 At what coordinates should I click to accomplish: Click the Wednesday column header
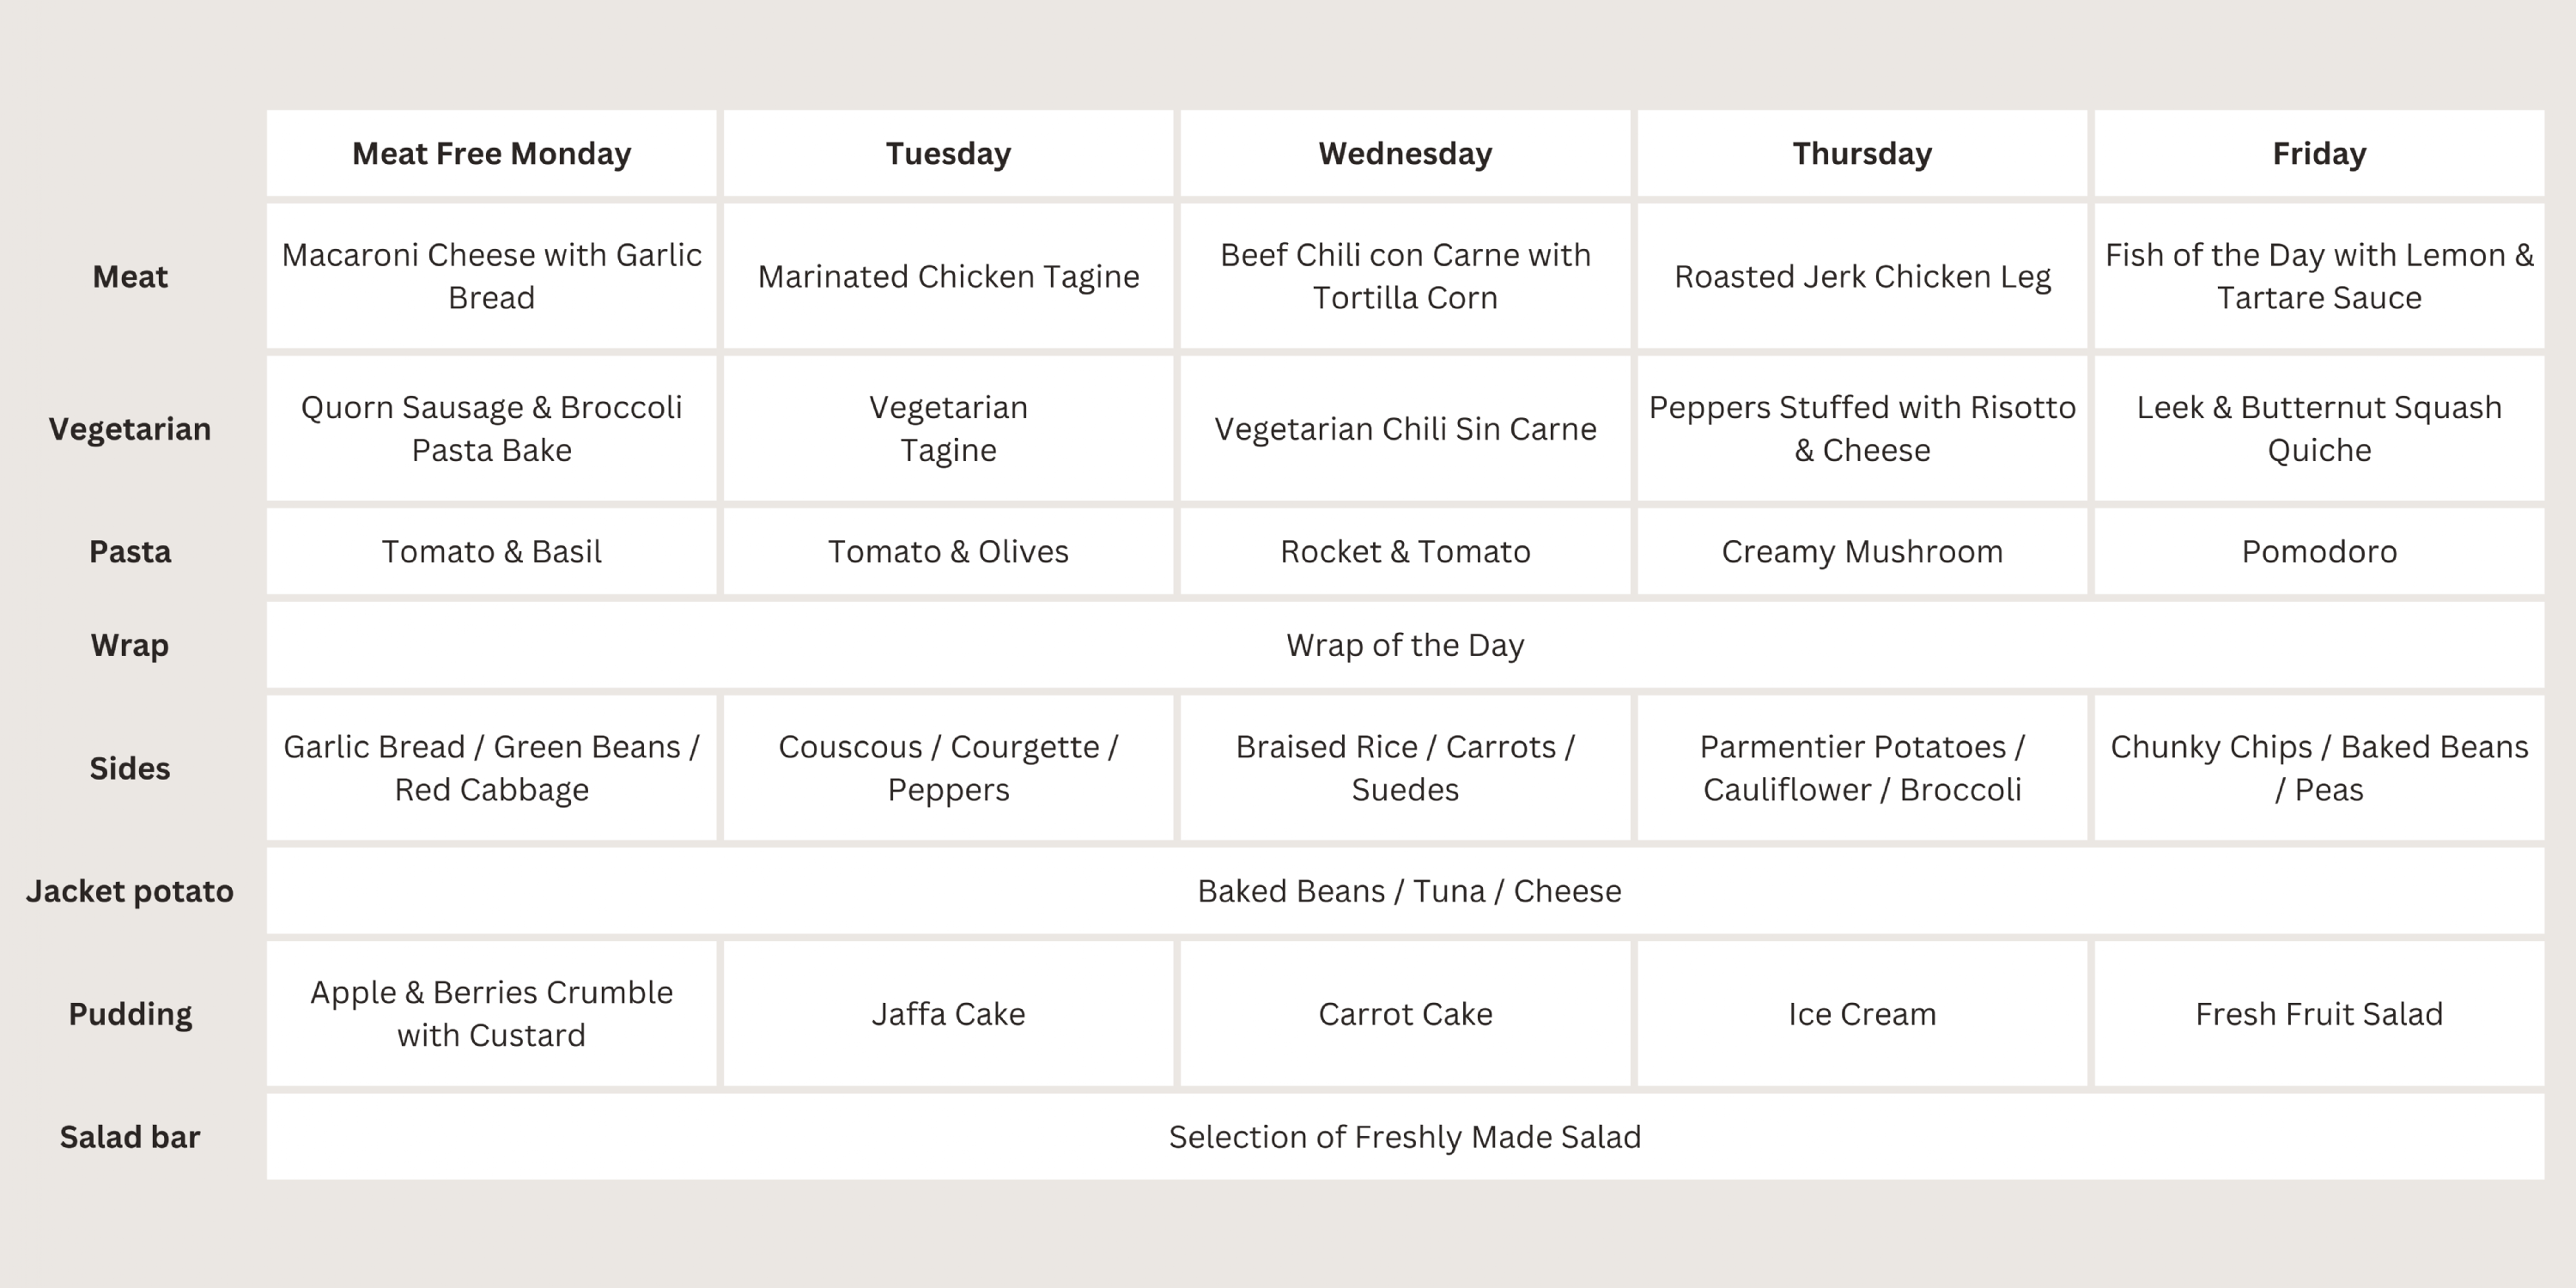point(1405,154)
